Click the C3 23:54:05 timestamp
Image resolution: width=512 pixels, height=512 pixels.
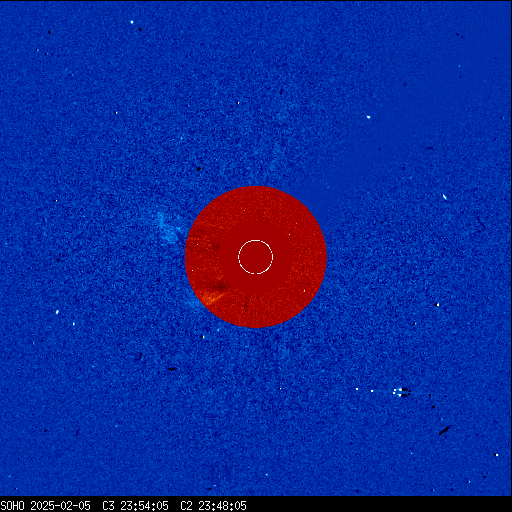coord(135,506)
